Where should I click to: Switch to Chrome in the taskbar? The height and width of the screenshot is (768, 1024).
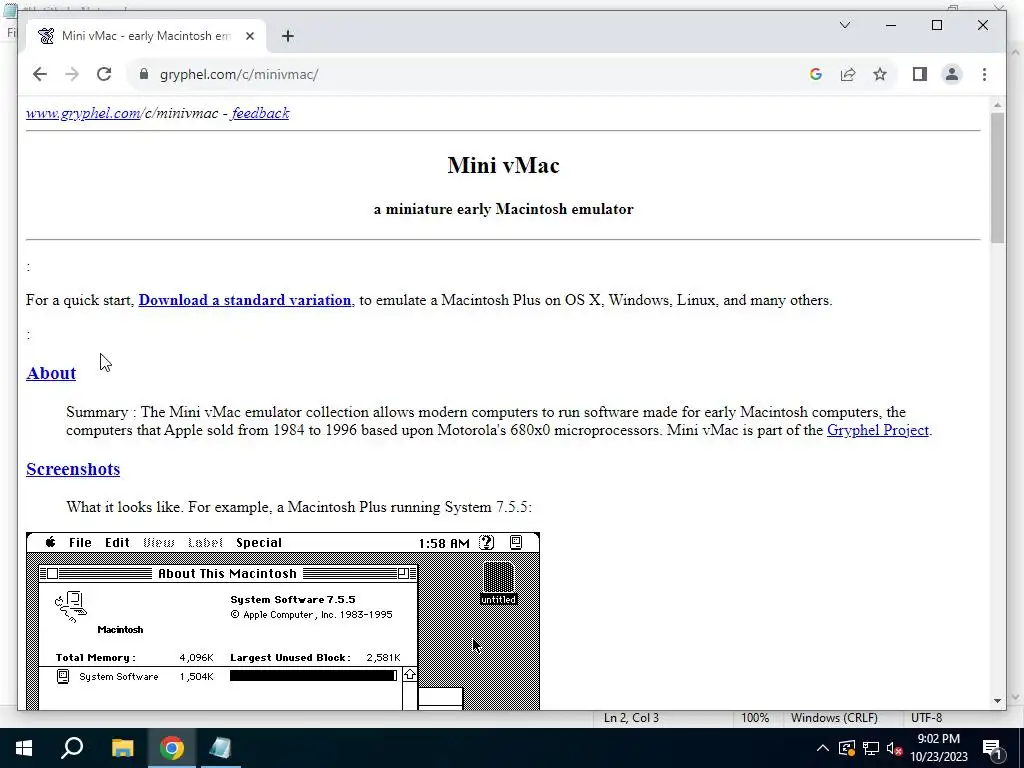coord(172,748)
